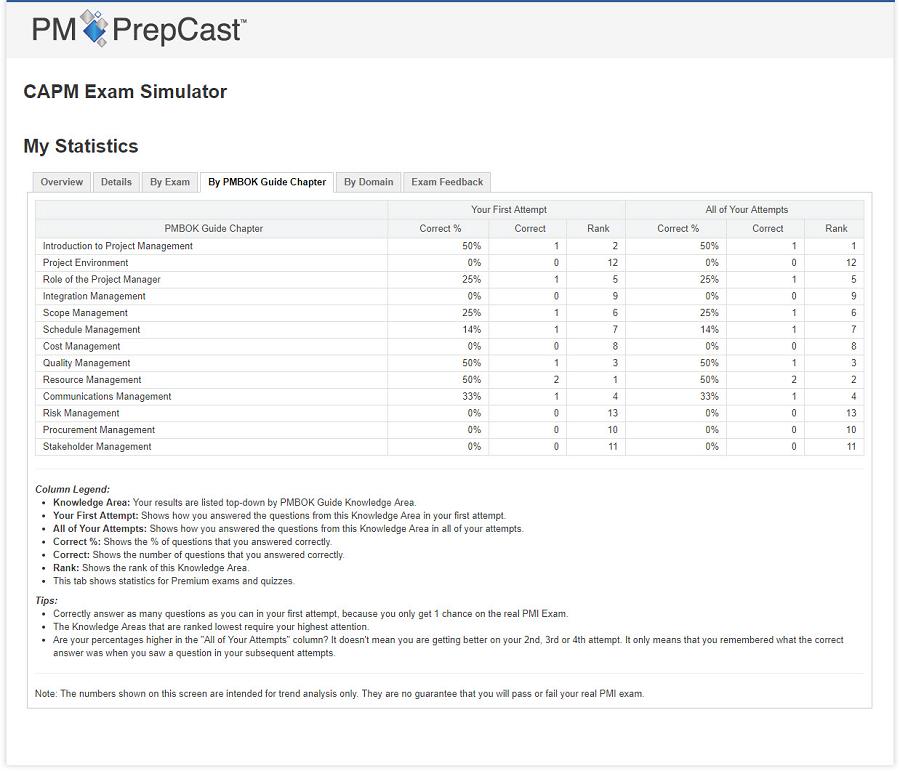Click the All of Your Attempts header
The image size is (900, 771).
click(x=746, y=210)
